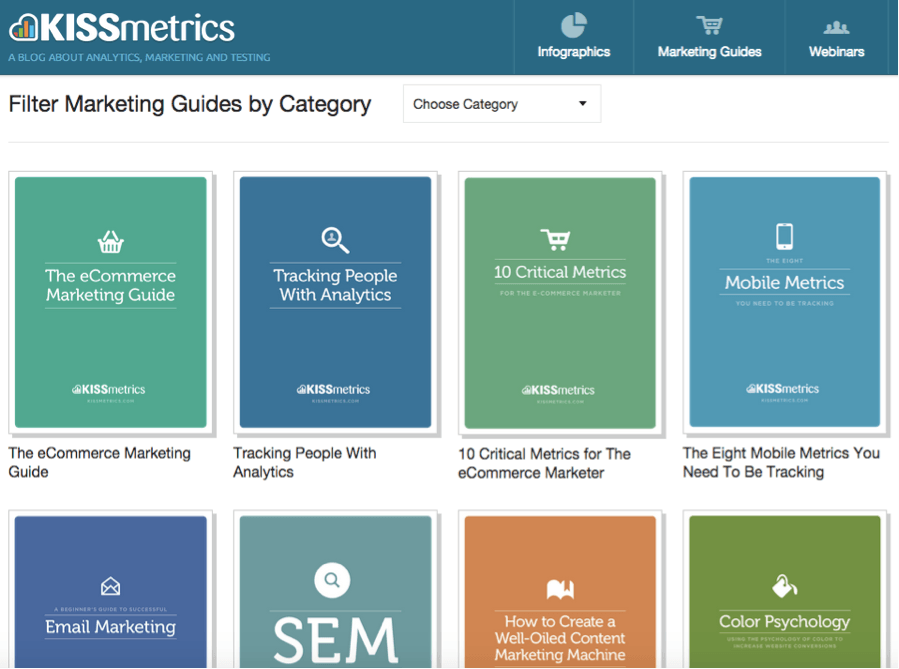899x669 pixels.
Task: Click the Webinars people icon
Action: point(836,27)
